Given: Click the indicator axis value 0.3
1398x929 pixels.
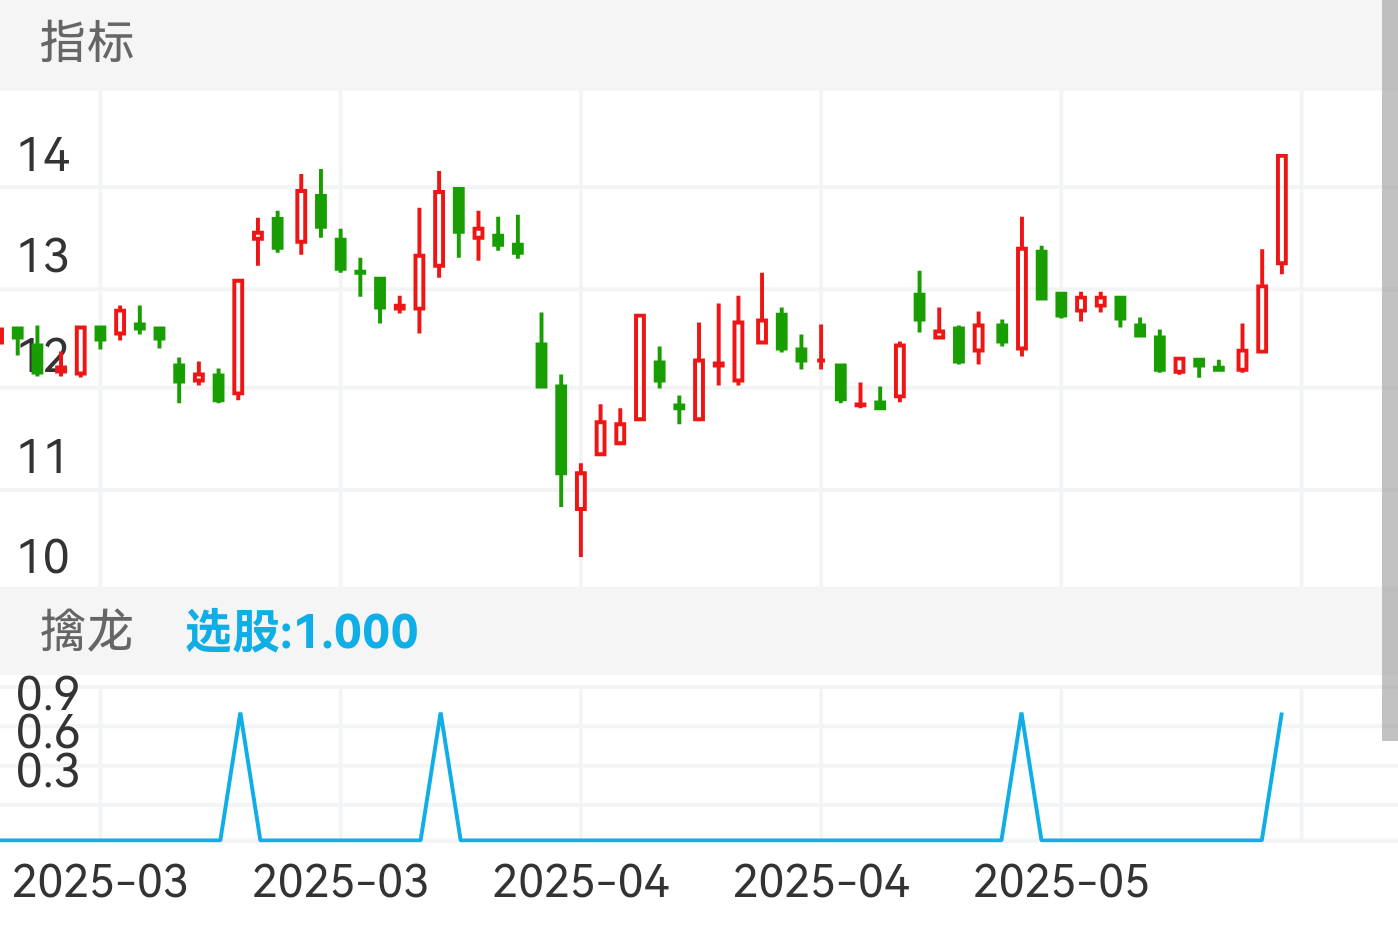Looking at the screenshot, I should click(x=48, y=771).
